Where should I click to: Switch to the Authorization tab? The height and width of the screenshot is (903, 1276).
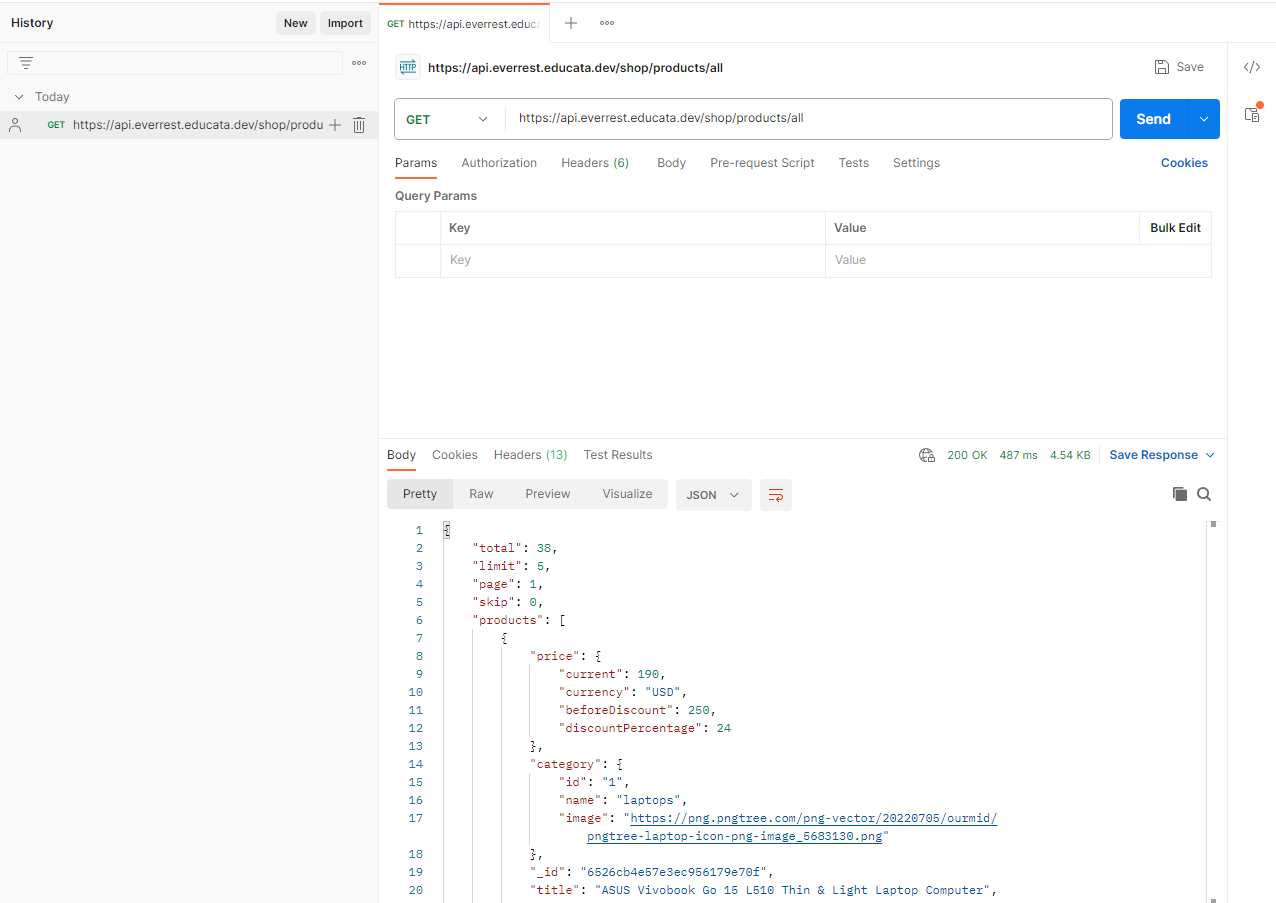click(x=499, y=163)
